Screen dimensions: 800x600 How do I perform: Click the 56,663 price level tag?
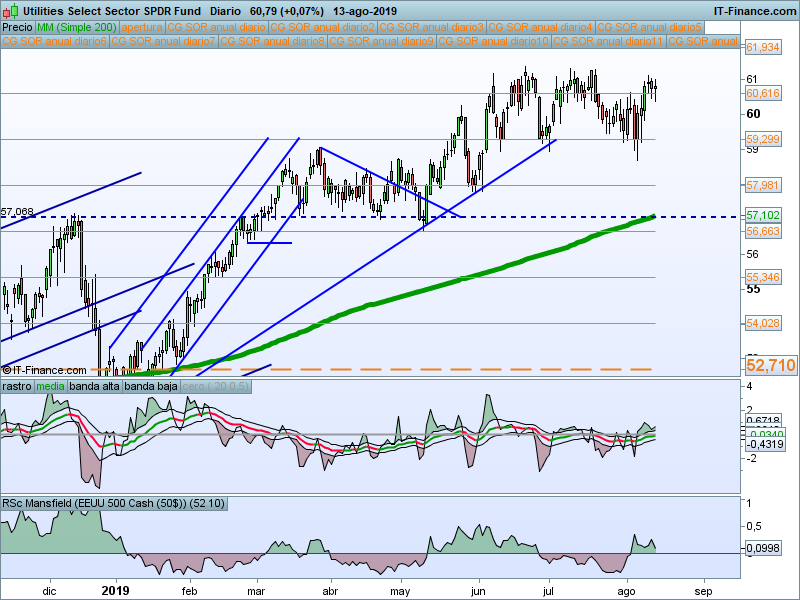(x=763, y=232)
